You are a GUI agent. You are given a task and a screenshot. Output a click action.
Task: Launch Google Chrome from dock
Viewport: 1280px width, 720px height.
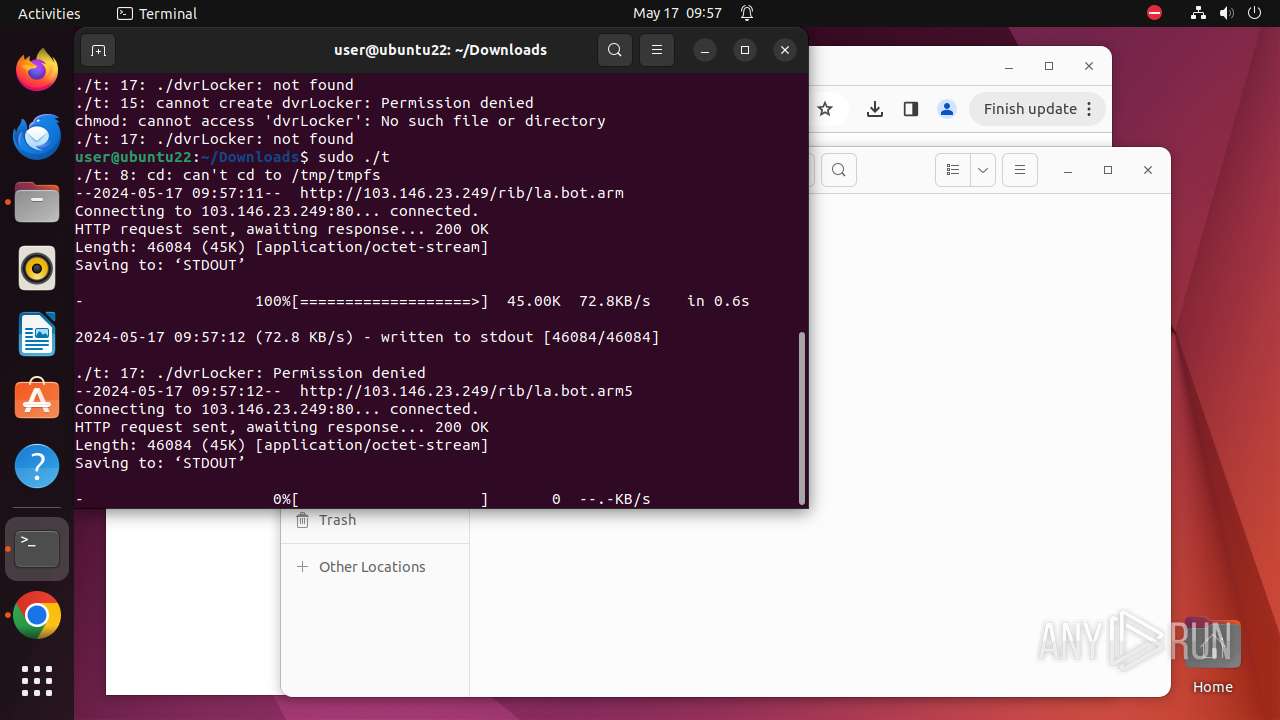pyautogui.click(x=37, y=615)
